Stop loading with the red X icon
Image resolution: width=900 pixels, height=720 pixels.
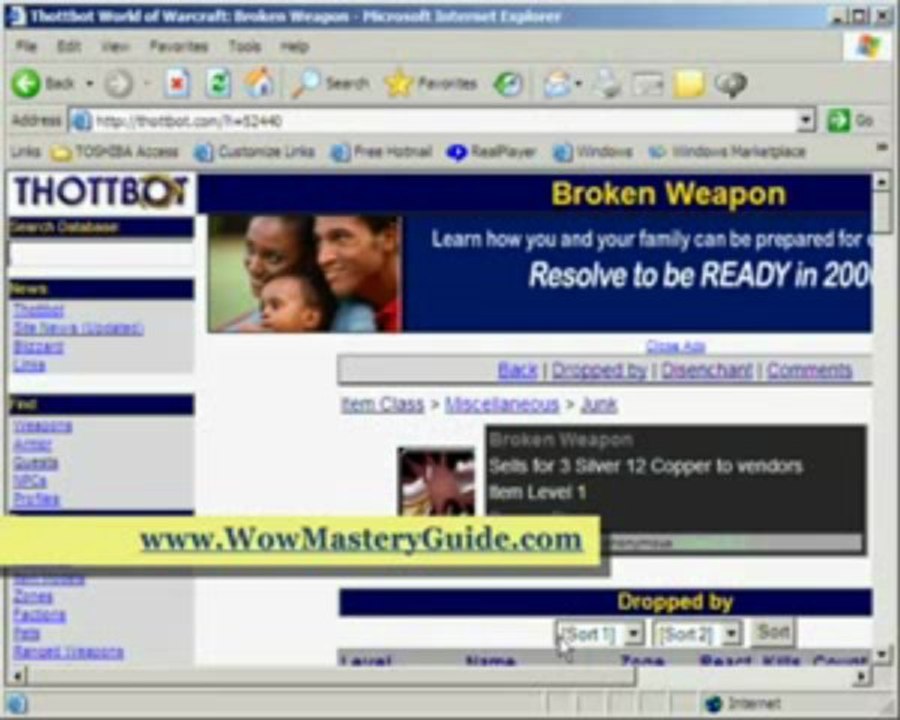pyautogui.click(x=177, y=84)
